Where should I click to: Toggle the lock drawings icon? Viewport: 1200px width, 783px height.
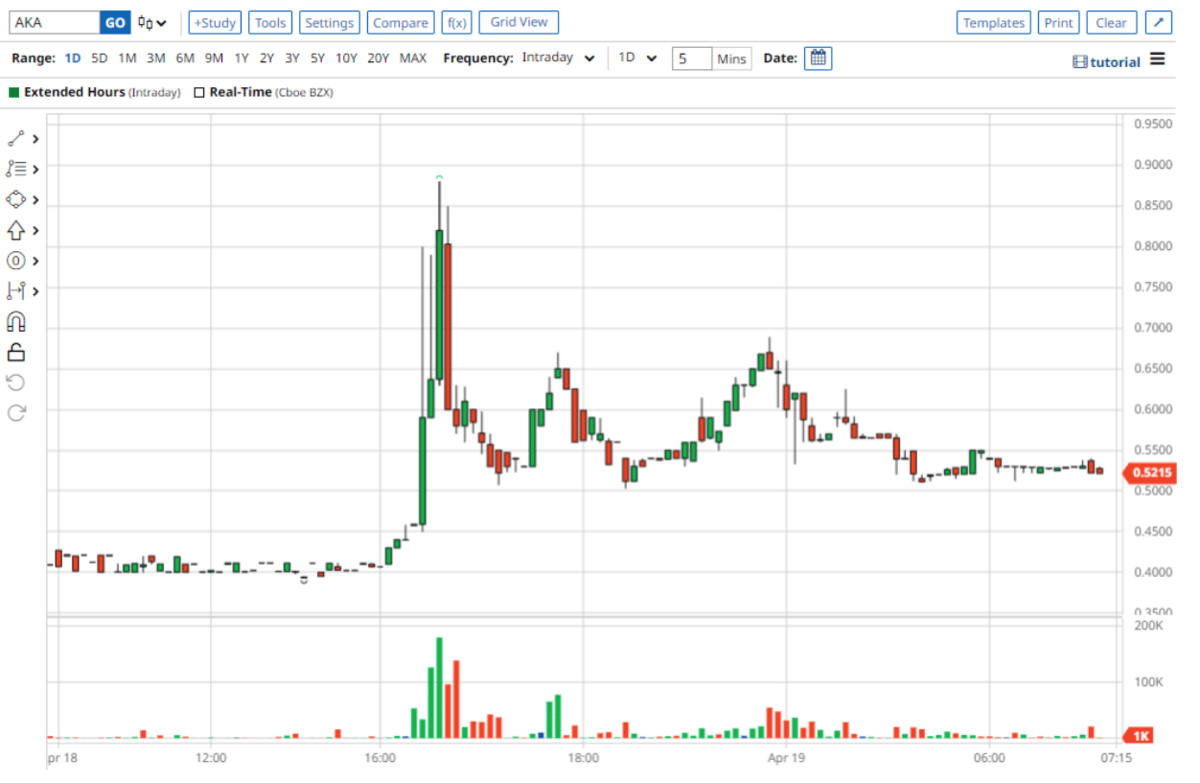(x=16, y=352)
